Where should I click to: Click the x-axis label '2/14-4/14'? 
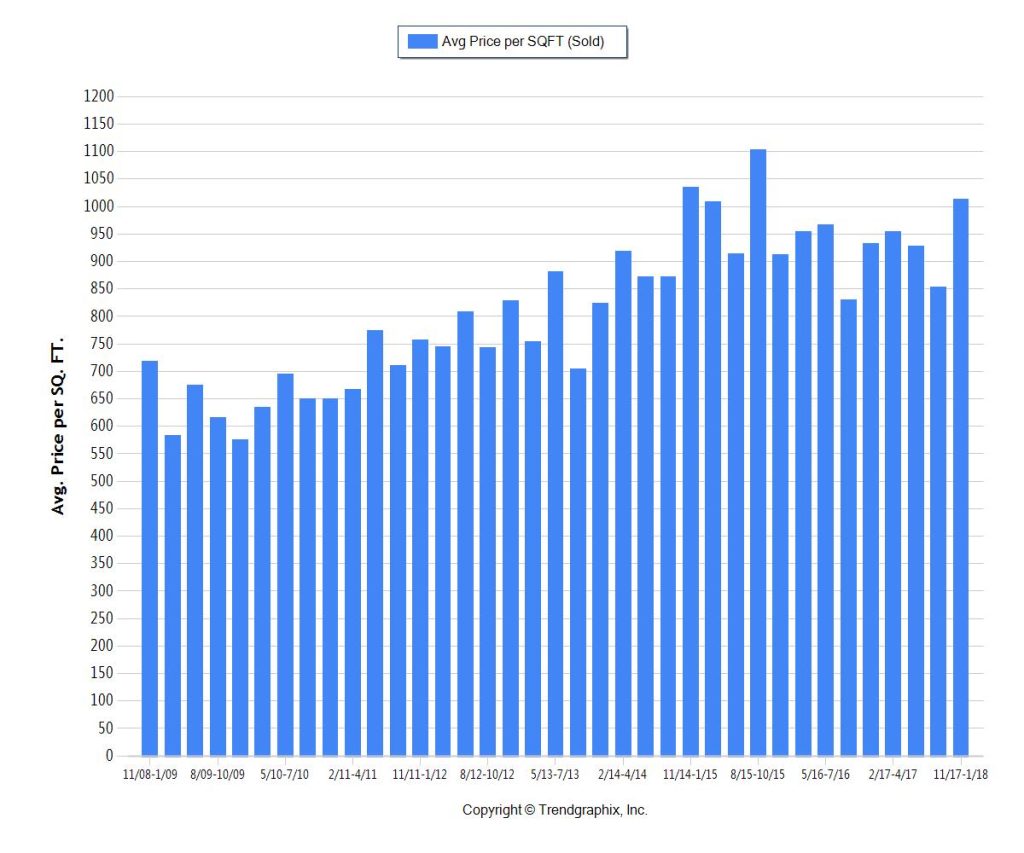click(x=622, y=775)
